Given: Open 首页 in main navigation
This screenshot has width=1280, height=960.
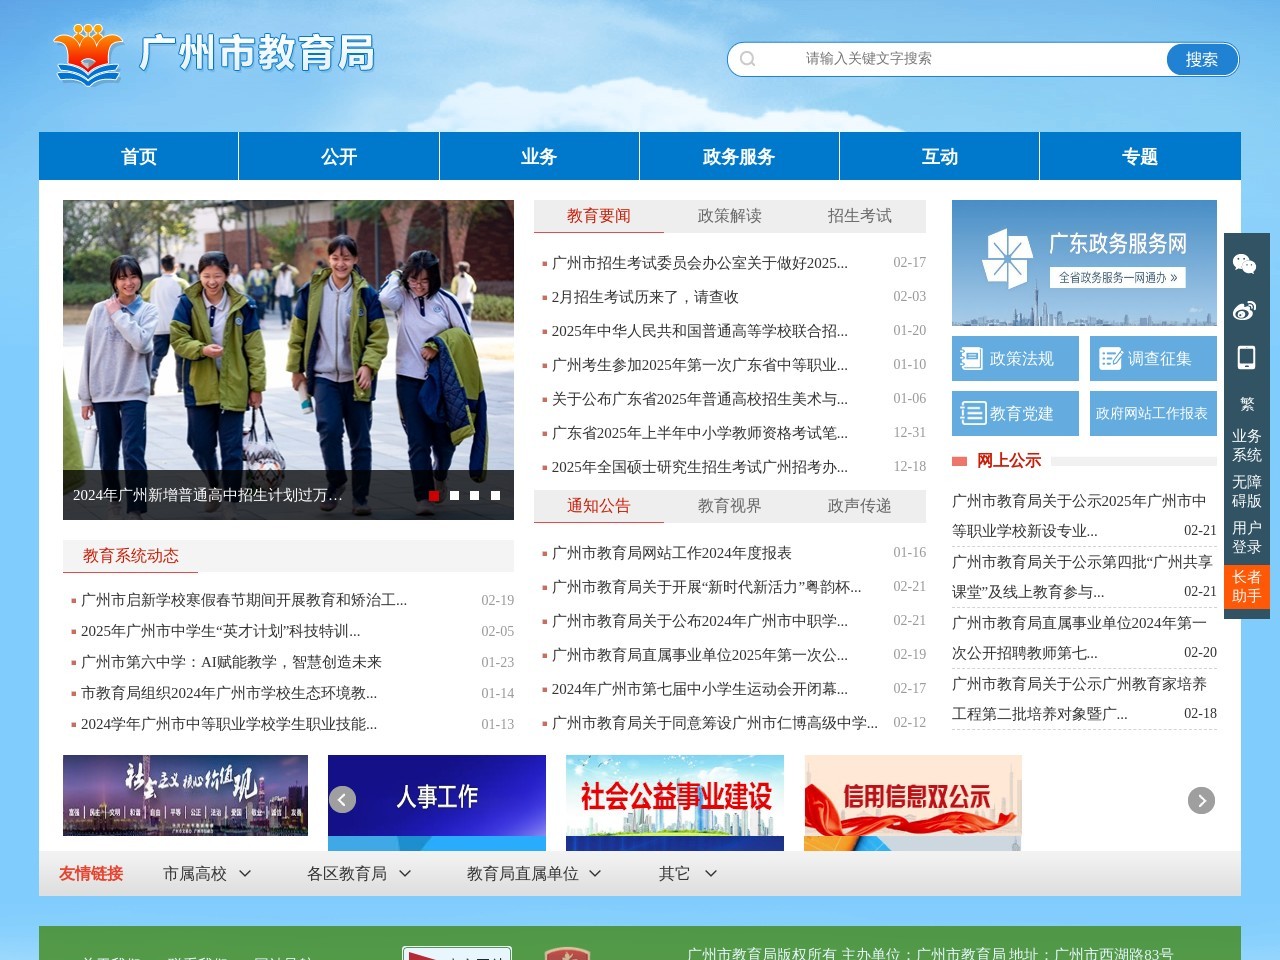Looking at the screenshot, I should (139, 156).
